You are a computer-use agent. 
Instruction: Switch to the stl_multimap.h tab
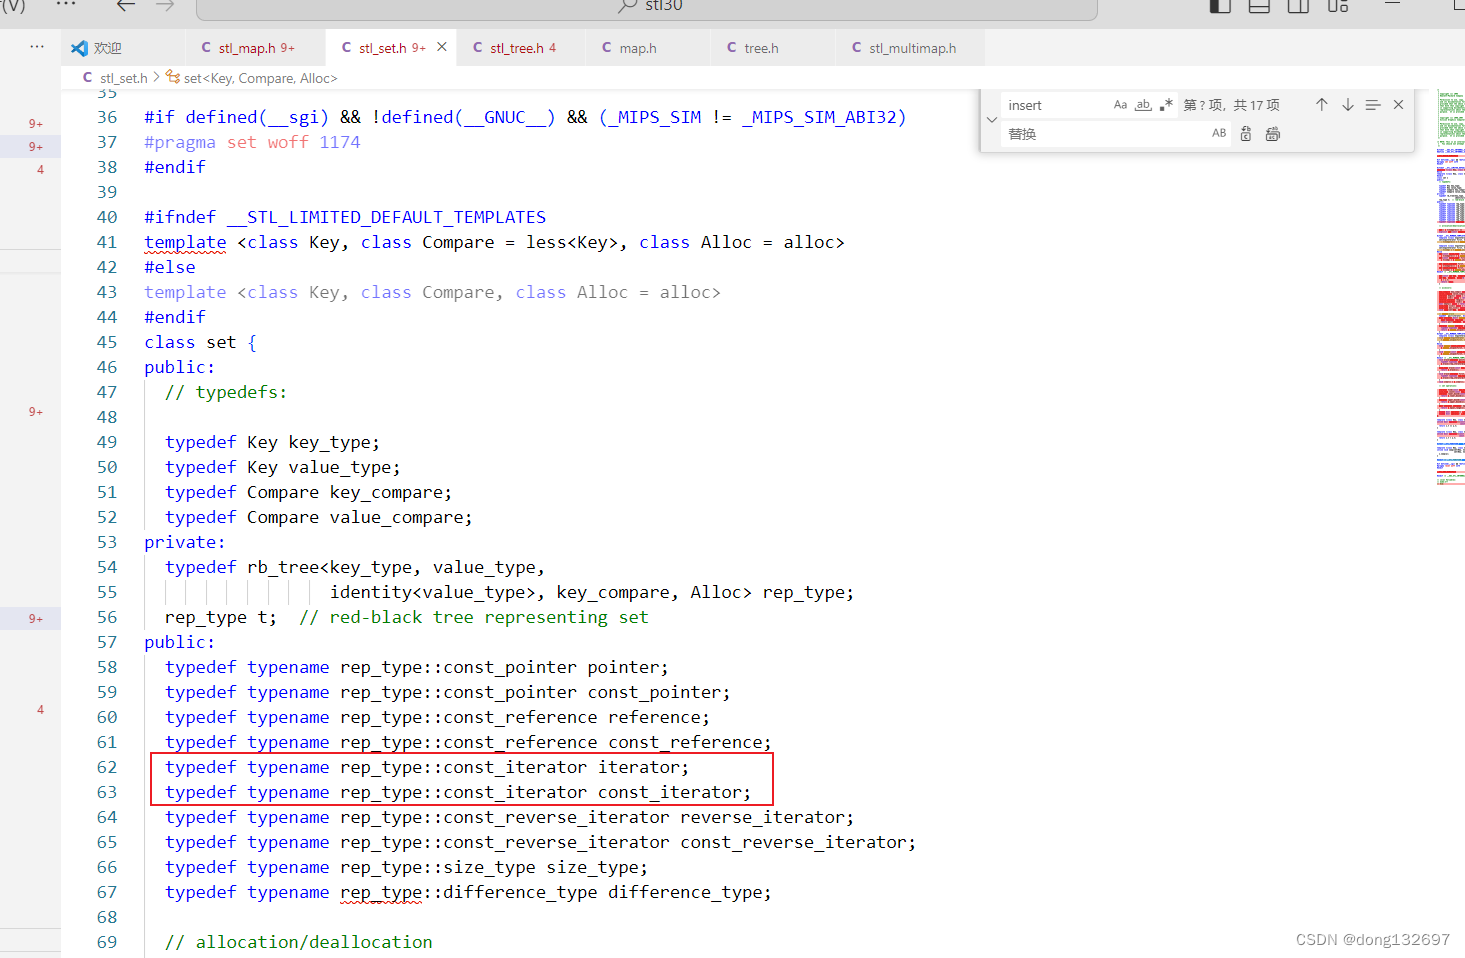tap(912, 48)
